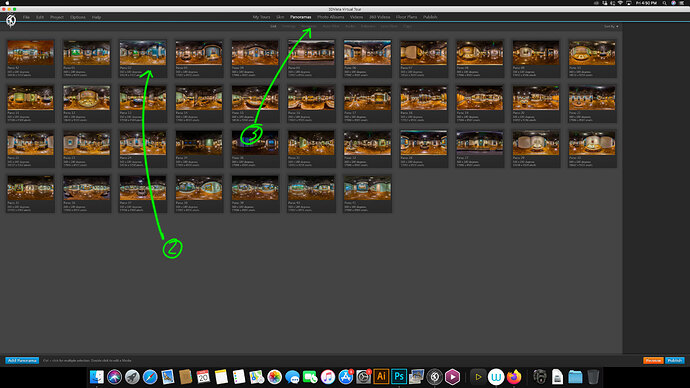This screenshot has height=388, width=690.
Task: Open the yellow play arrow app in dock
Action: tap(478, 377)
